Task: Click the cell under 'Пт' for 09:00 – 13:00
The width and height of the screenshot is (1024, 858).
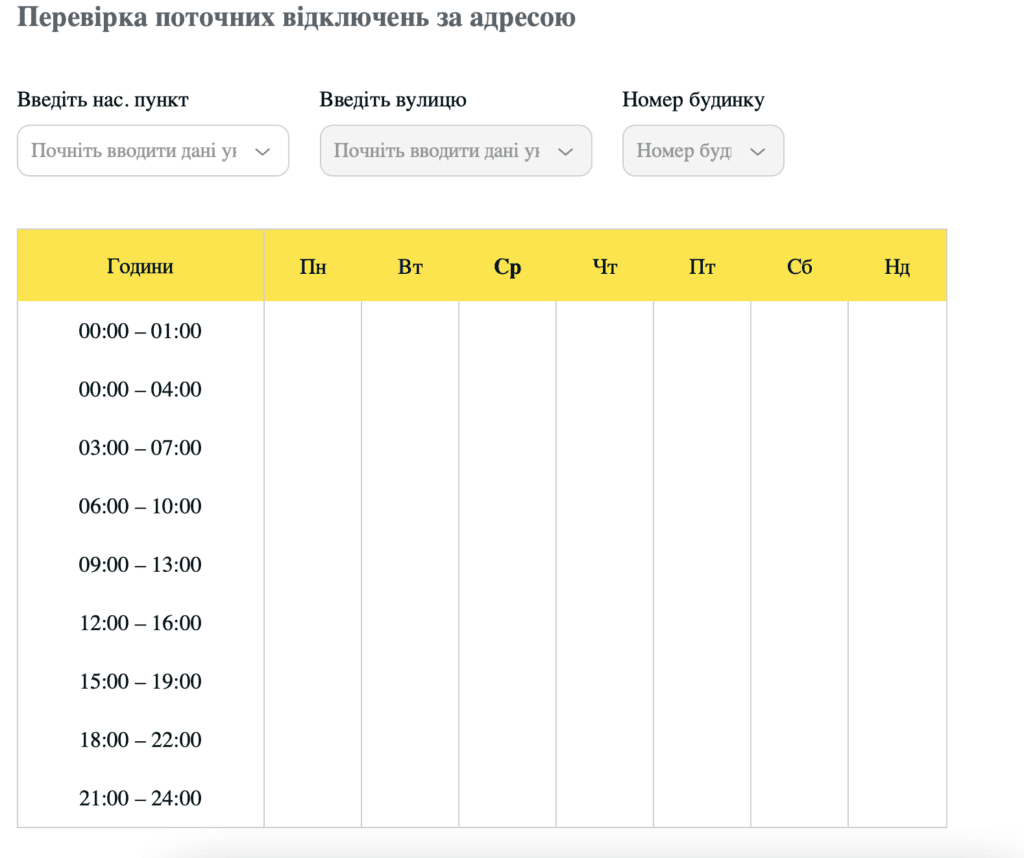Action: coord(702,565)
